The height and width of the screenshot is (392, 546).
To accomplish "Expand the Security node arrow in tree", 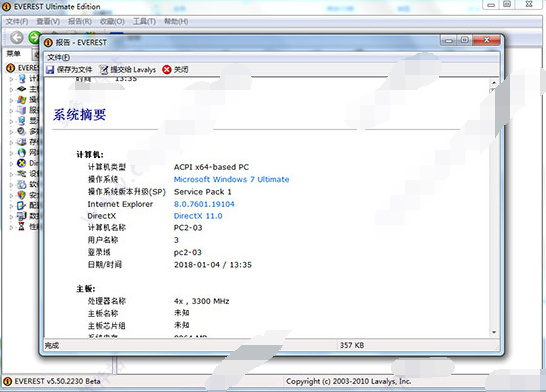I will [x=11, y=195].
